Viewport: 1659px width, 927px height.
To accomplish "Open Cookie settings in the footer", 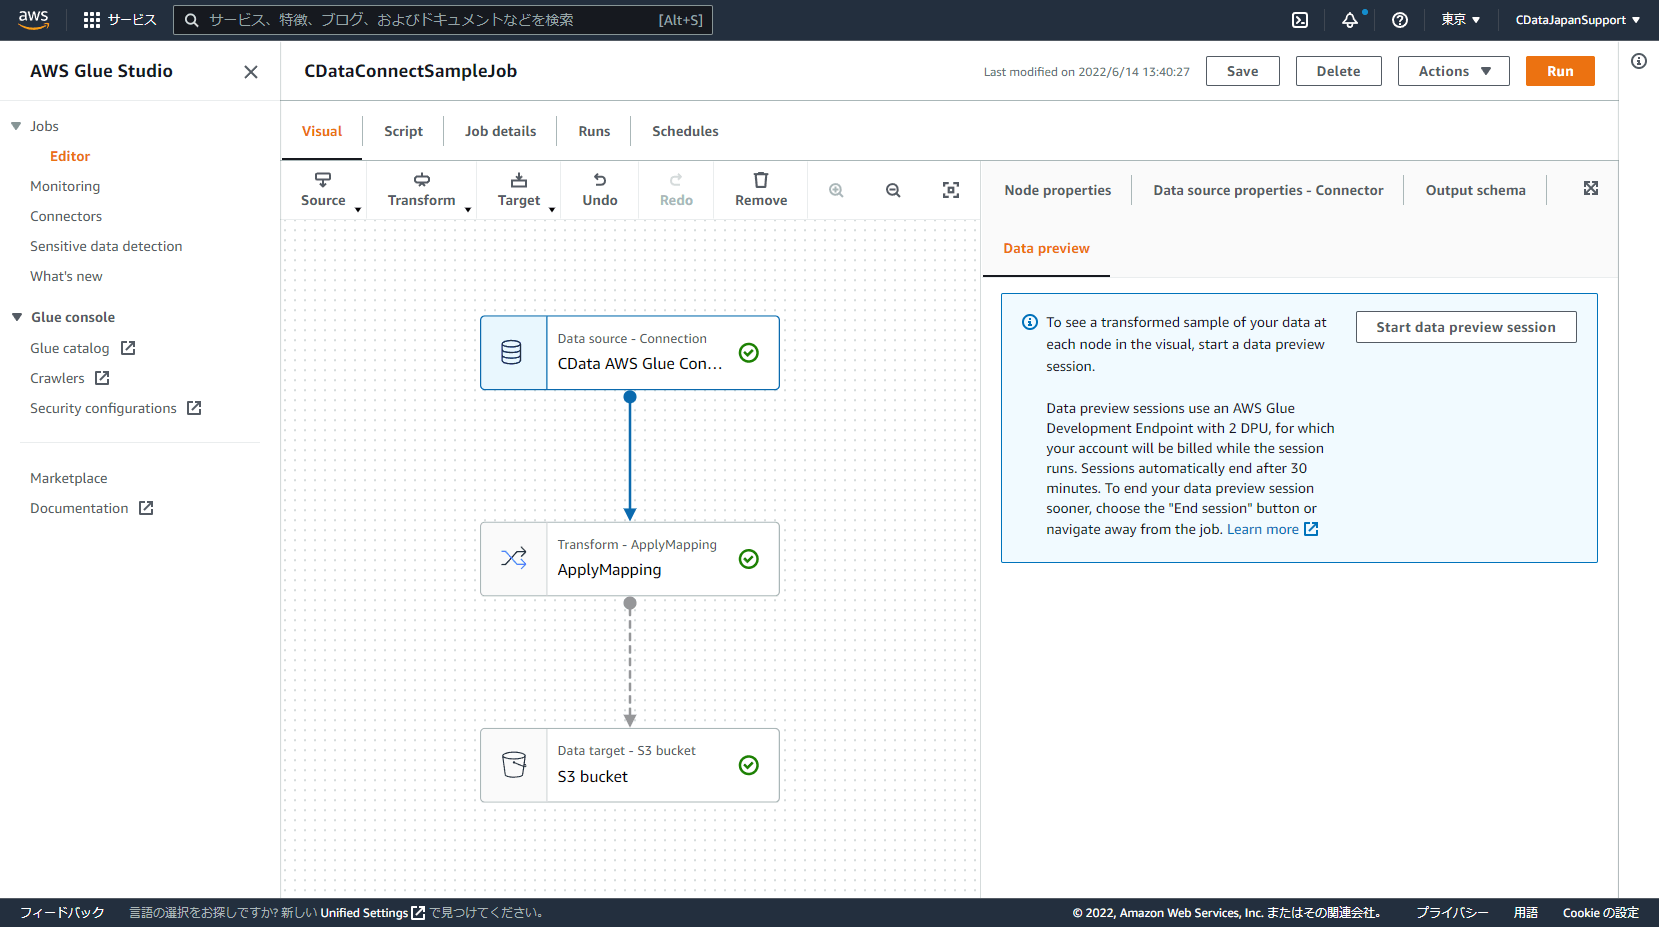I will coord(1601,913).
